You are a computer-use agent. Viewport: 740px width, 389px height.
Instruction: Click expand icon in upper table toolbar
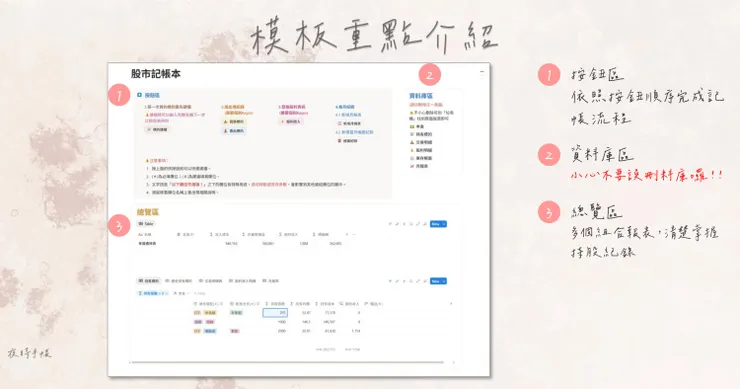point(418,224)
